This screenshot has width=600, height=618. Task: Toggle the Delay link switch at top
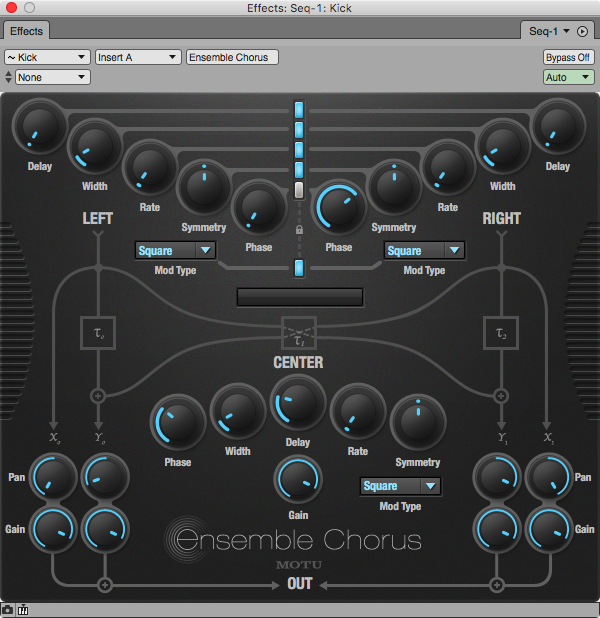(299, 110)
